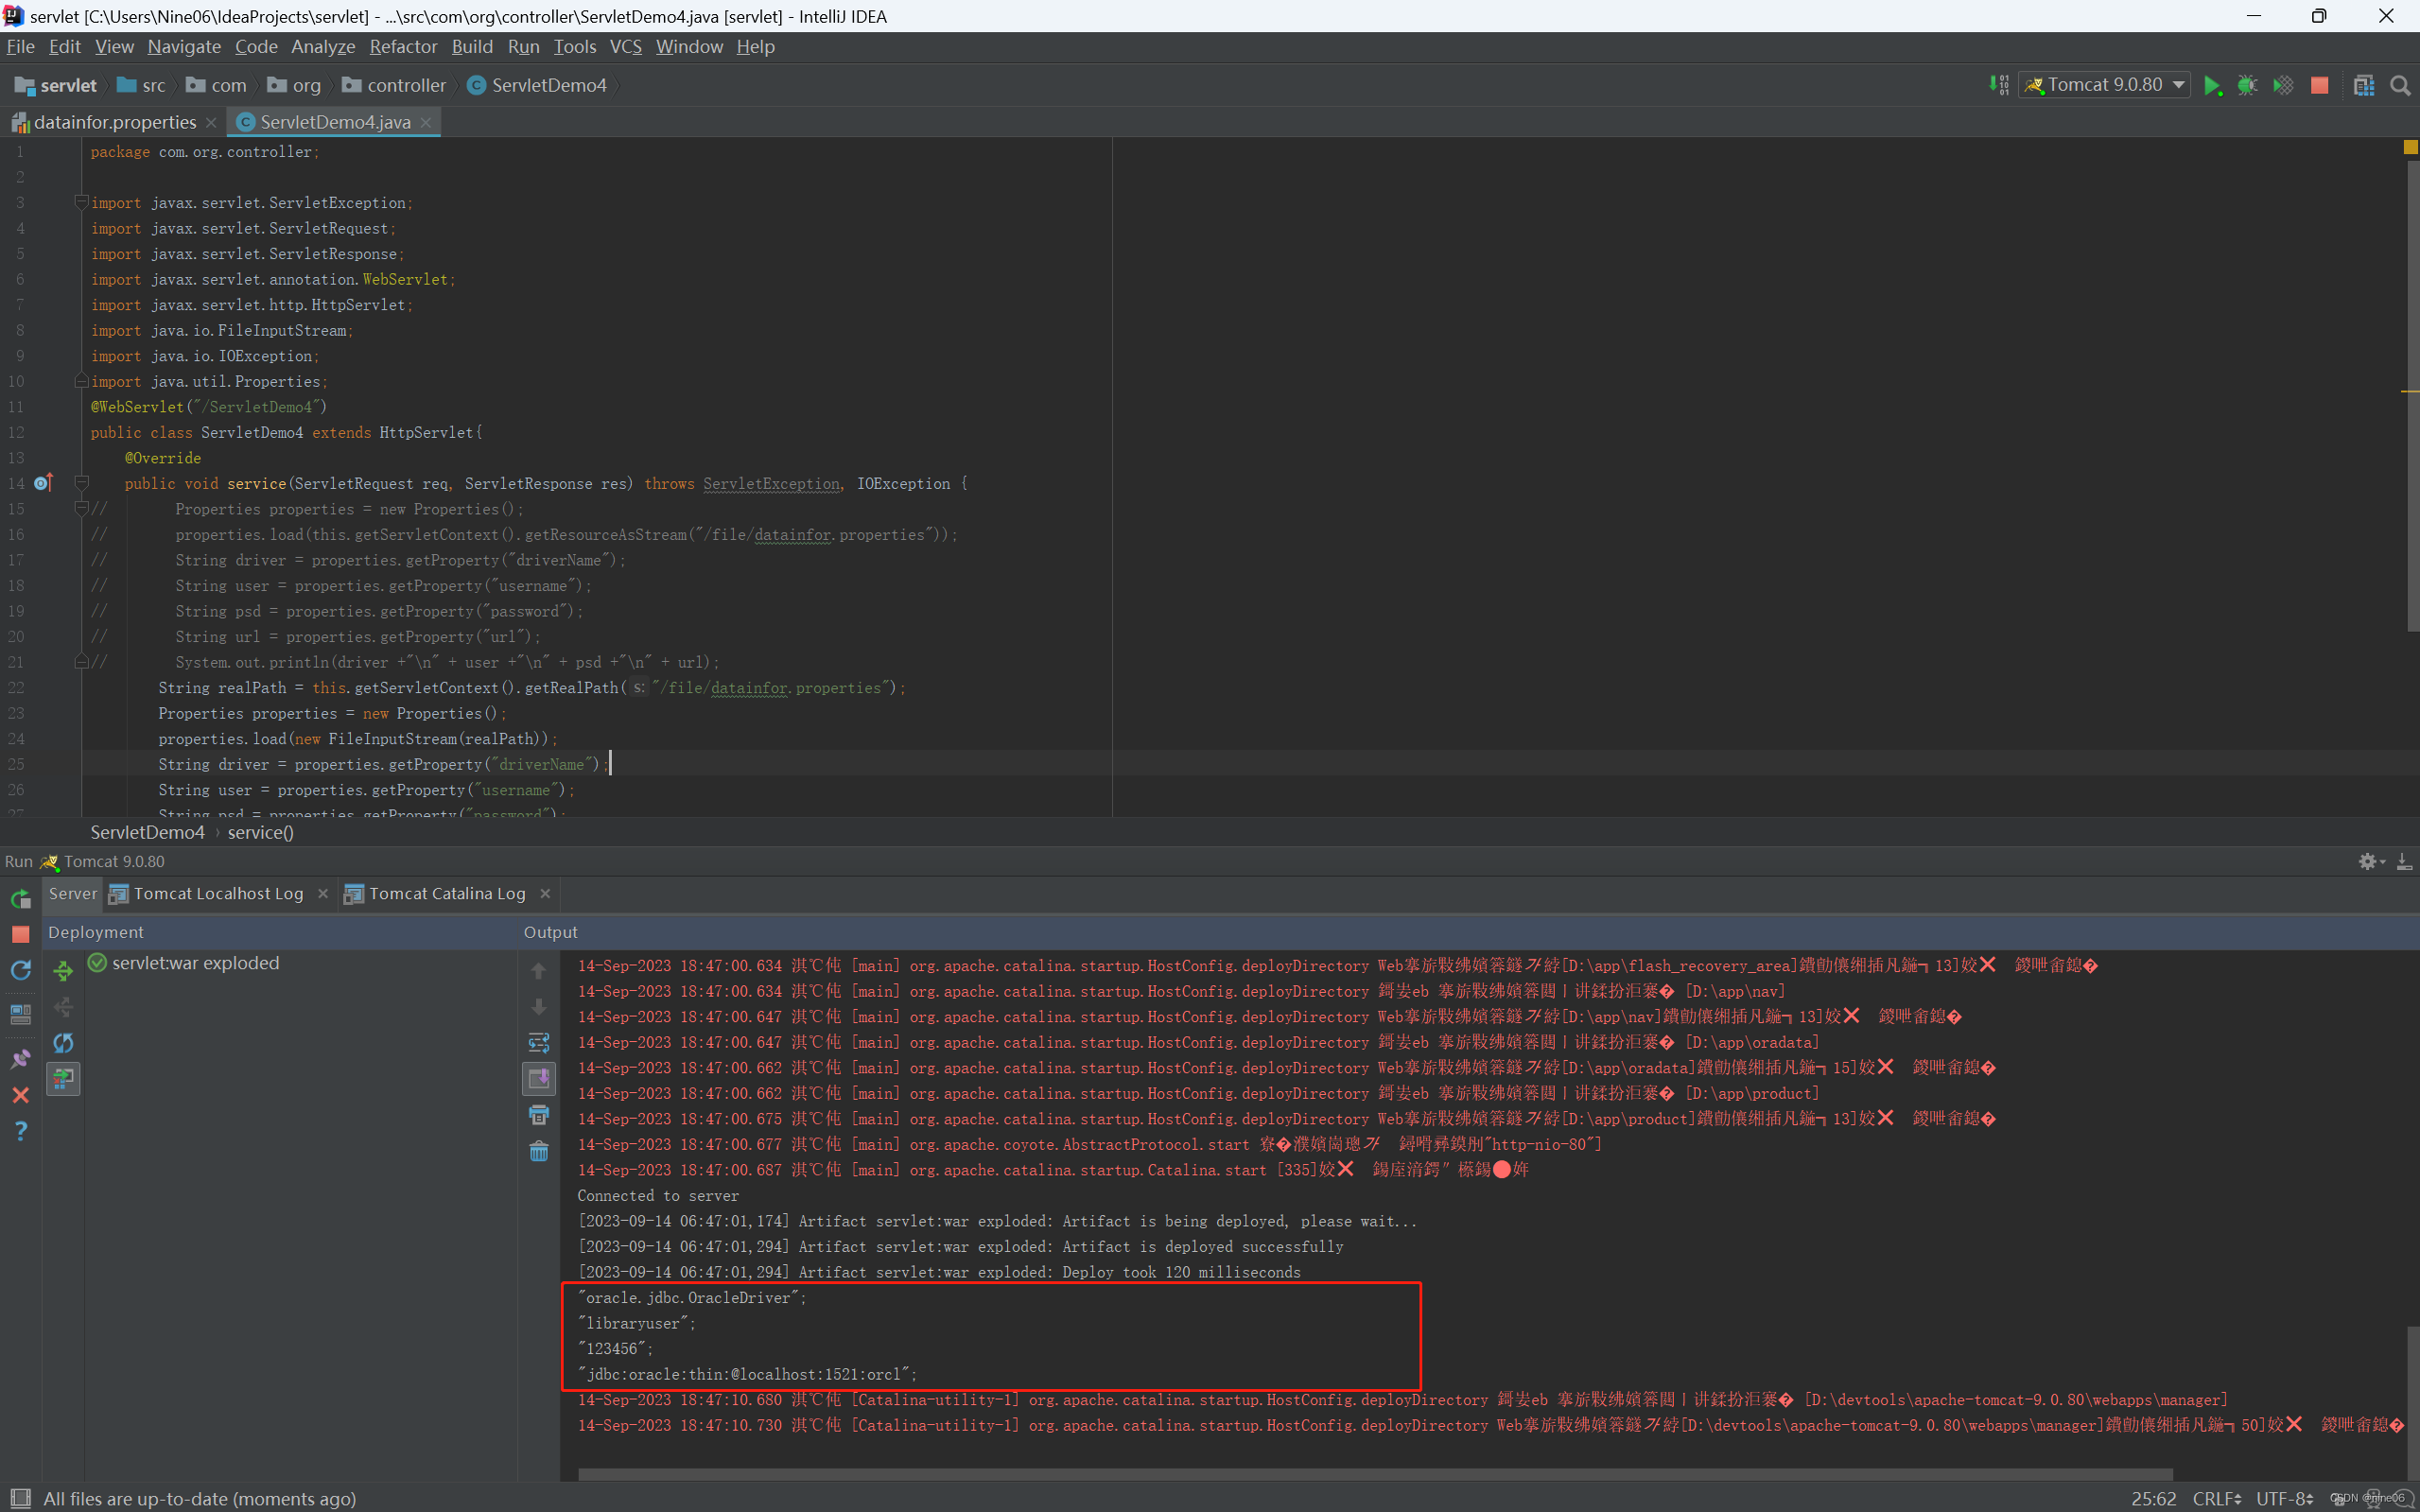Screen dimensions: 2420x1512
Task: Click the green Run button in the toolbar
Action: 2212,86
